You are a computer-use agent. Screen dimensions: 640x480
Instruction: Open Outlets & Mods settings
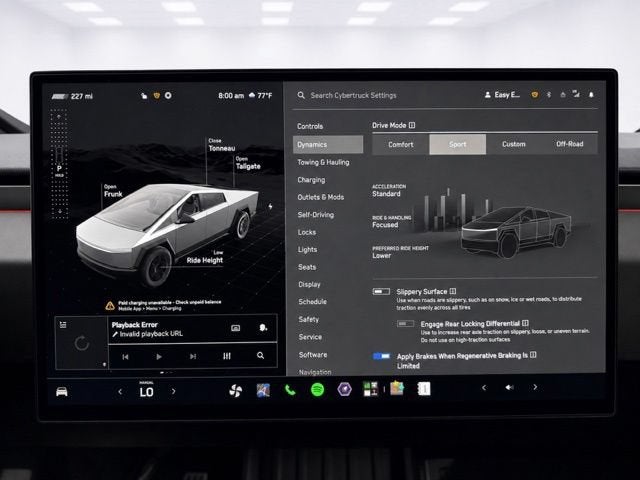[x=321, y=197]
